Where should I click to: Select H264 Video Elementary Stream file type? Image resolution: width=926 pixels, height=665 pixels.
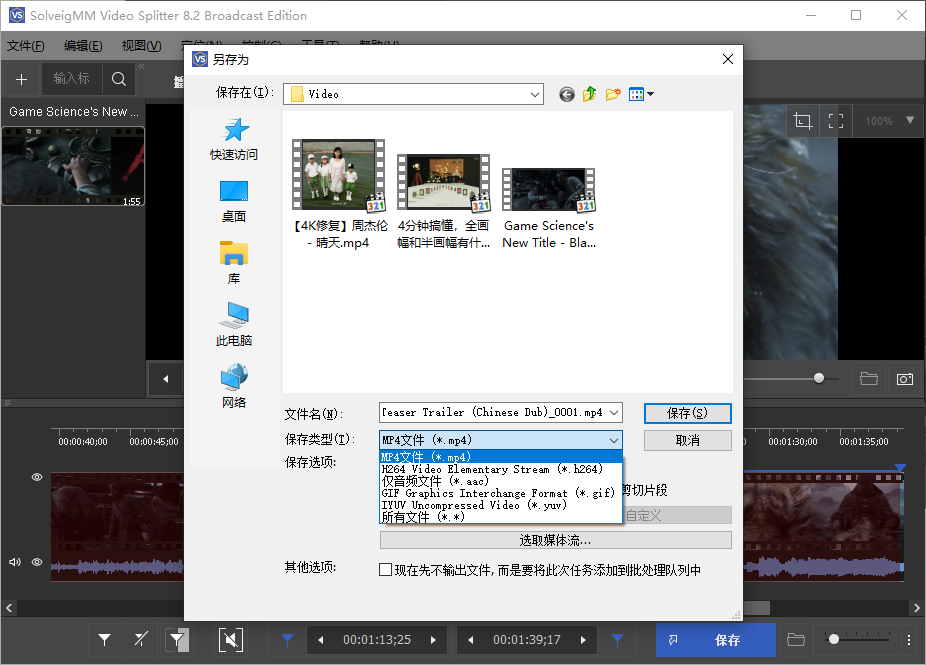click(479, 469)
